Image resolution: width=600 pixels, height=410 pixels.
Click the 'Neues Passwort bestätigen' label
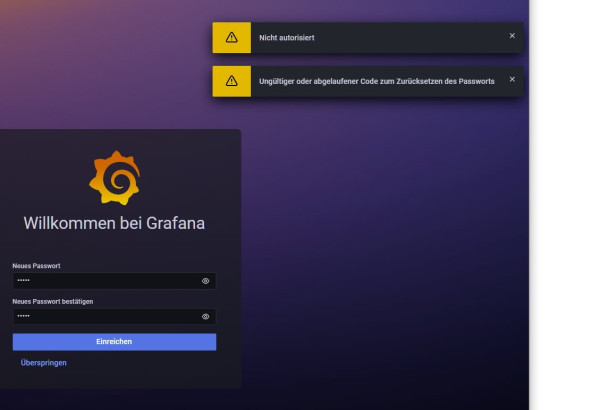click(x=53, y=300)
